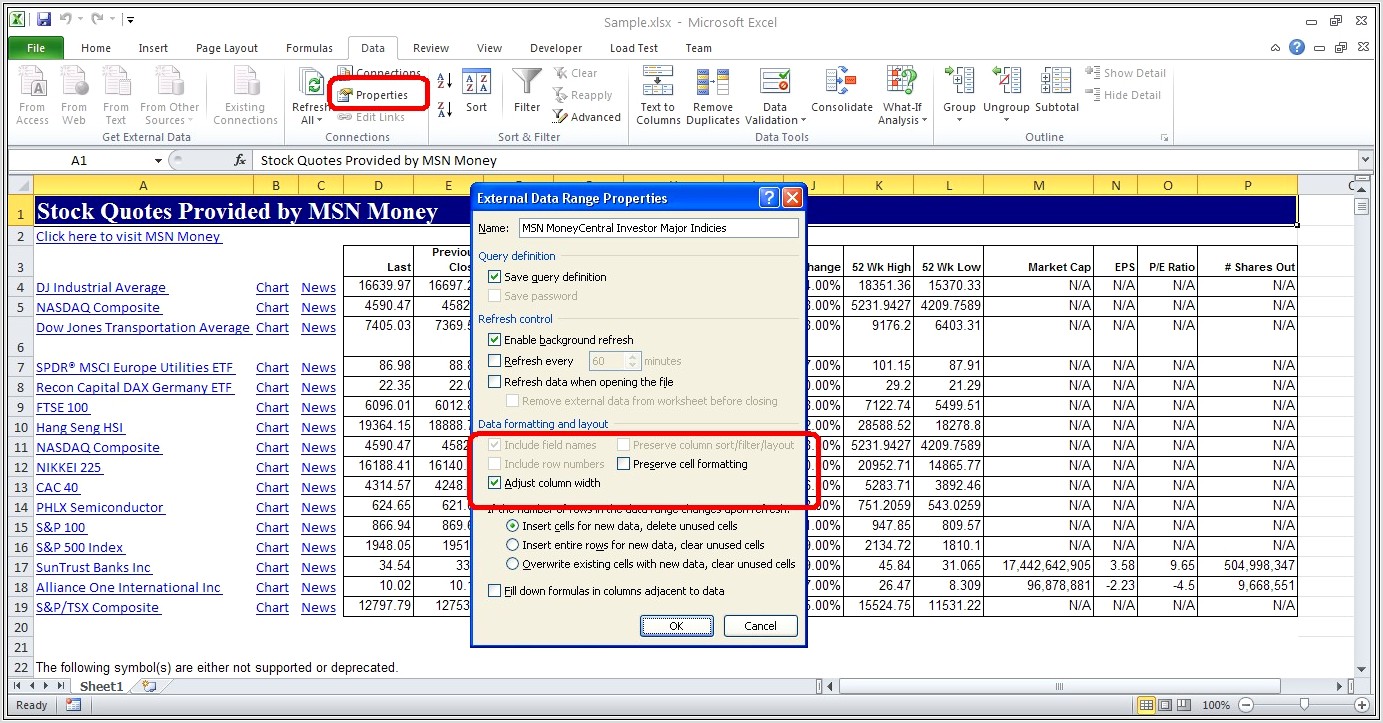The height and width of the screenshot is (723, 1383).
Task: Click the Excel Help question mark
Action: pyautogui.click(x=1297, y=47)
